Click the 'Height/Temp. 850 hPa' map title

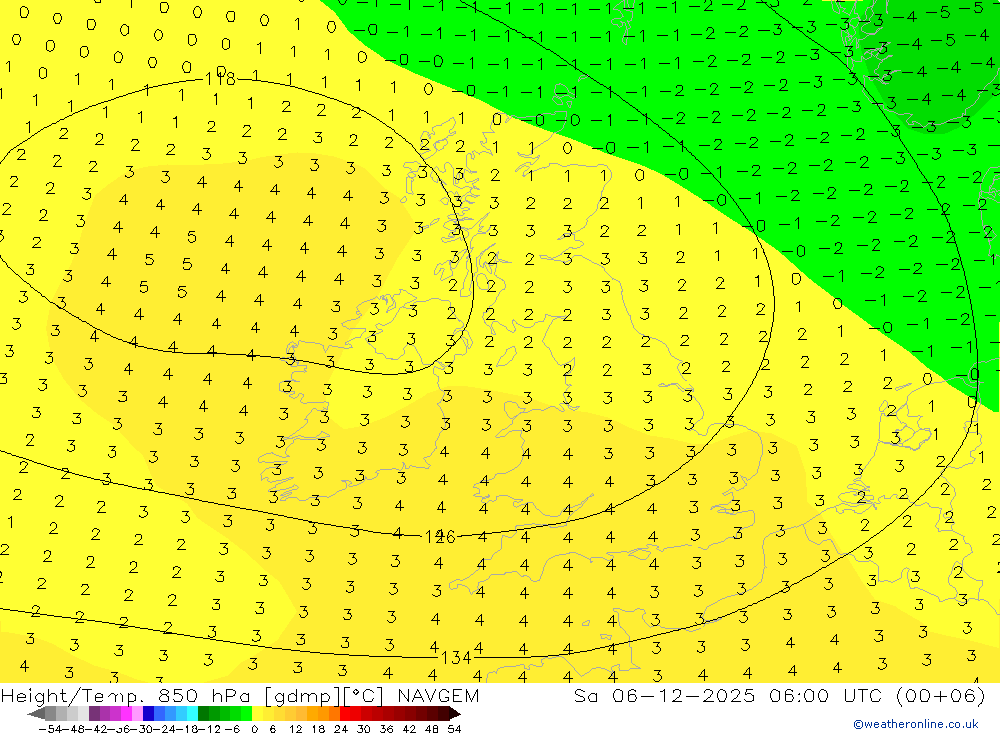click(x=126, y=696)
